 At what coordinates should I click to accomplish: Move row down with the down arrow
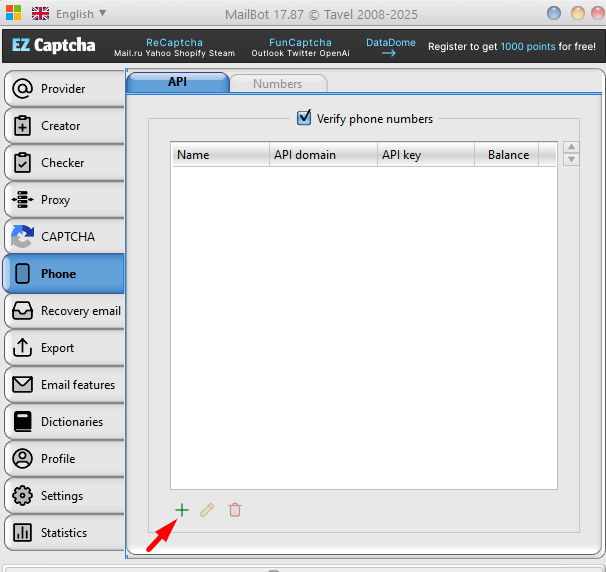571,159
